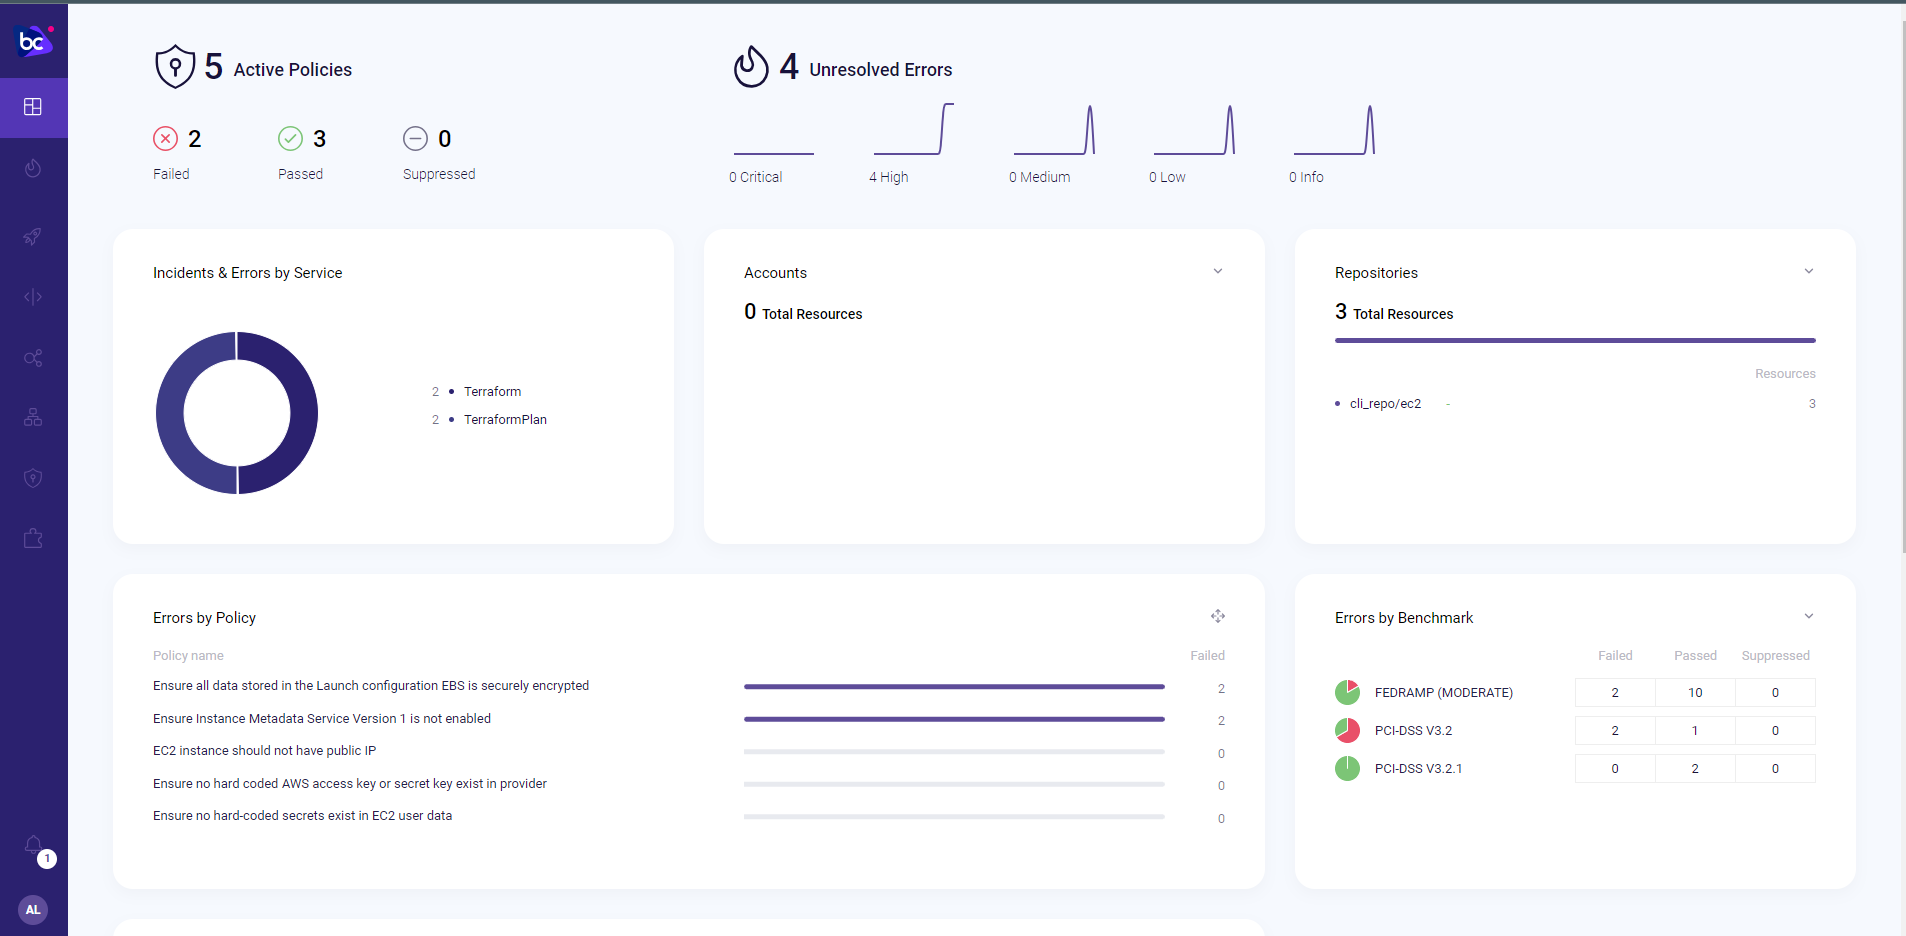The image size is (1906, 936).
Task: Open policy 'Ensure no hard coded AWS access key'
Action: point(350,784)
